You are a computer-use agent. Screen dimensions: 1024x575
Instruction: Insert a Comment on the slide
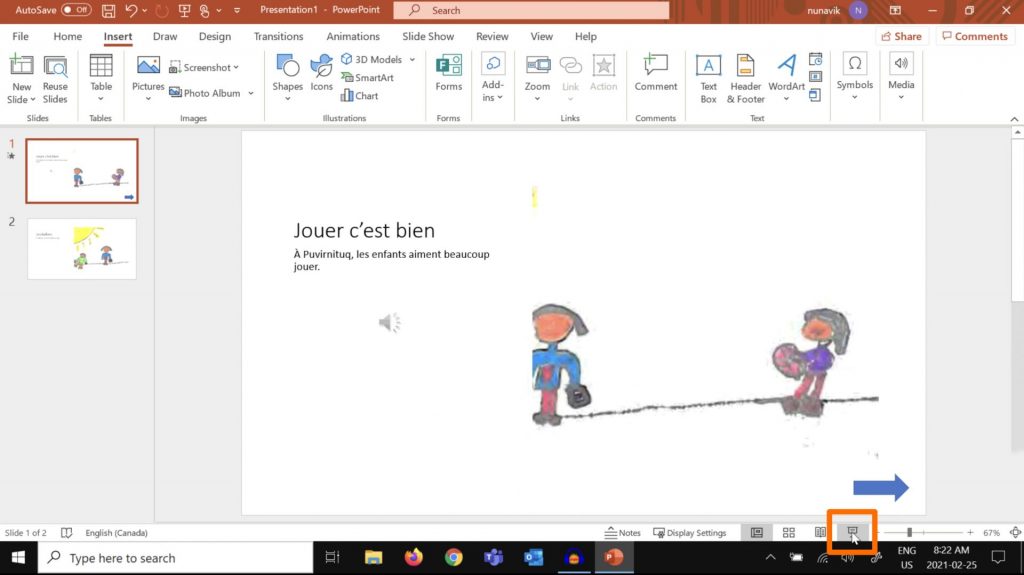[x=655, y=74]
